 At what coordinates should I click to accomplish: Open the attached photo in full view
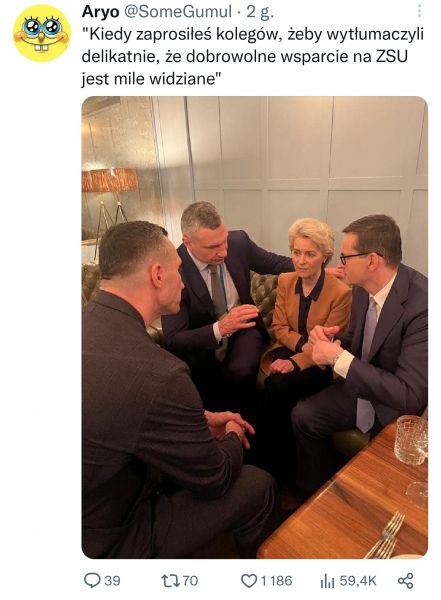255,327
